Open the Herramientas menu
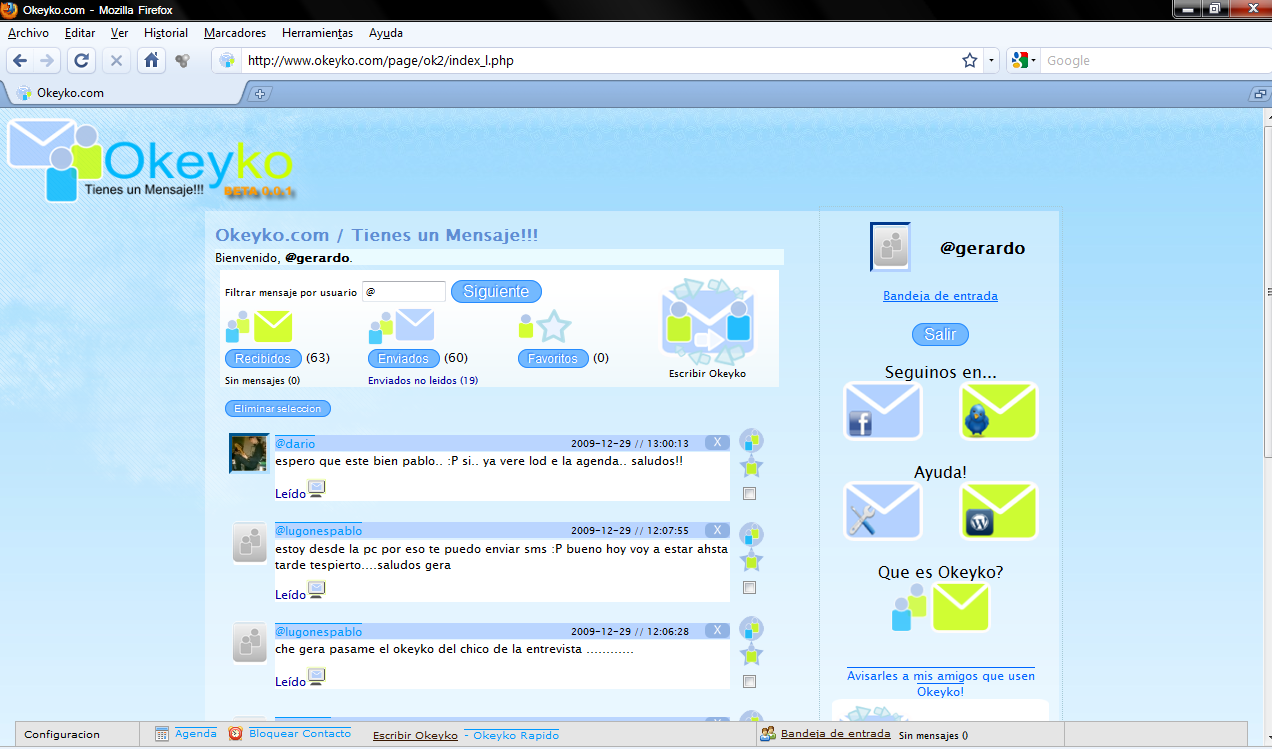The width and height of the screenshot is (1272, 749). (317, 33)
